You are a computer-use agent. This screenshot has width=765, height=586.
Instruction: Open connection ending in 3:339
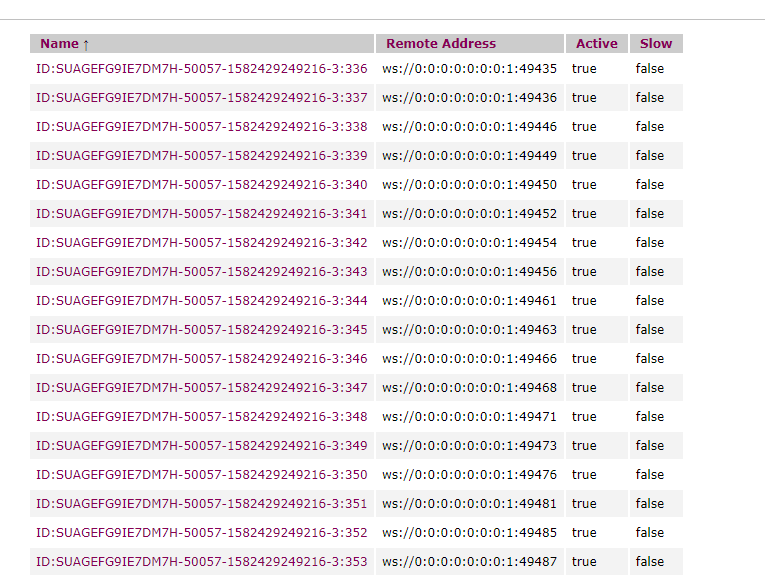[202, 156]
